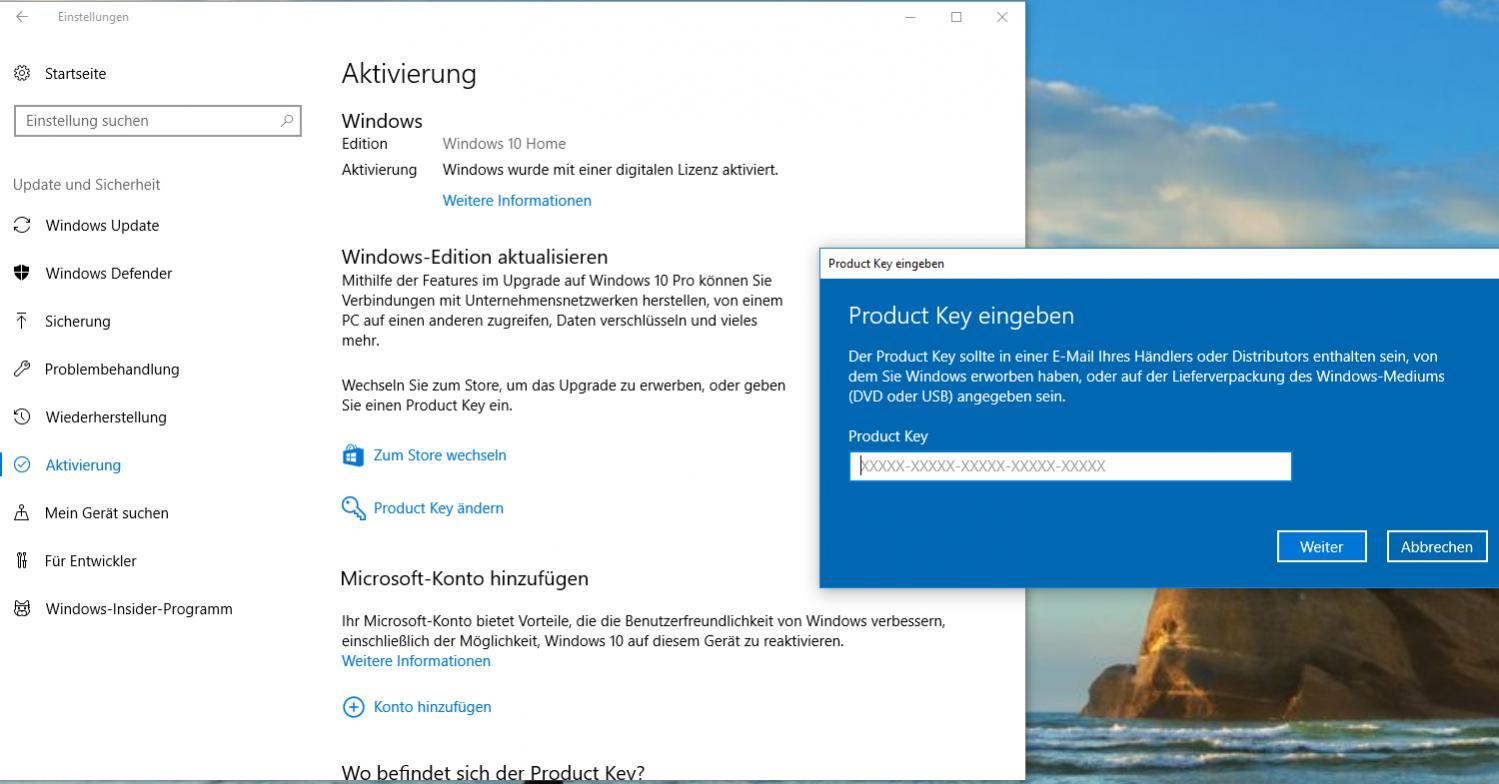
Task: Click the Microsoft-Konto hinzufügen heading
Action: click(x=465, y=578)
